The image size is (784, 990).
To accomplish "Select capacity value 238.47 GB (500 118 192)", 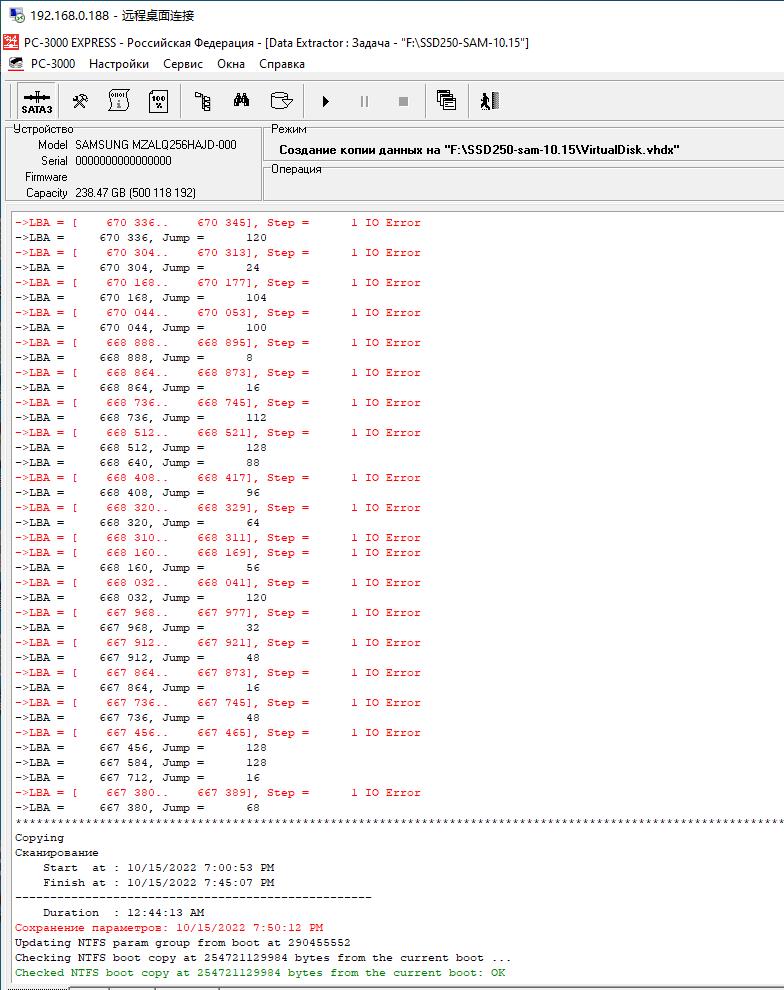I will tap(135, 193).
